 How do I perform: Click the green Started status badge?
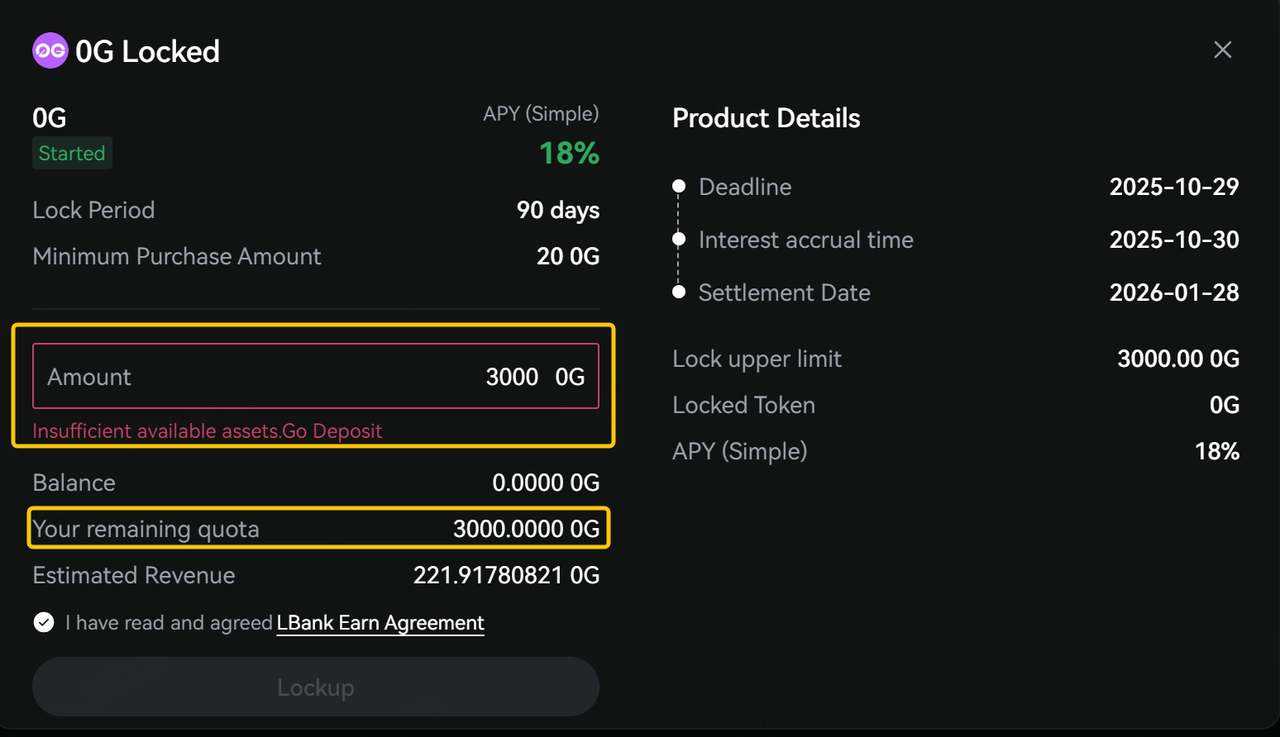coord(72,154)
